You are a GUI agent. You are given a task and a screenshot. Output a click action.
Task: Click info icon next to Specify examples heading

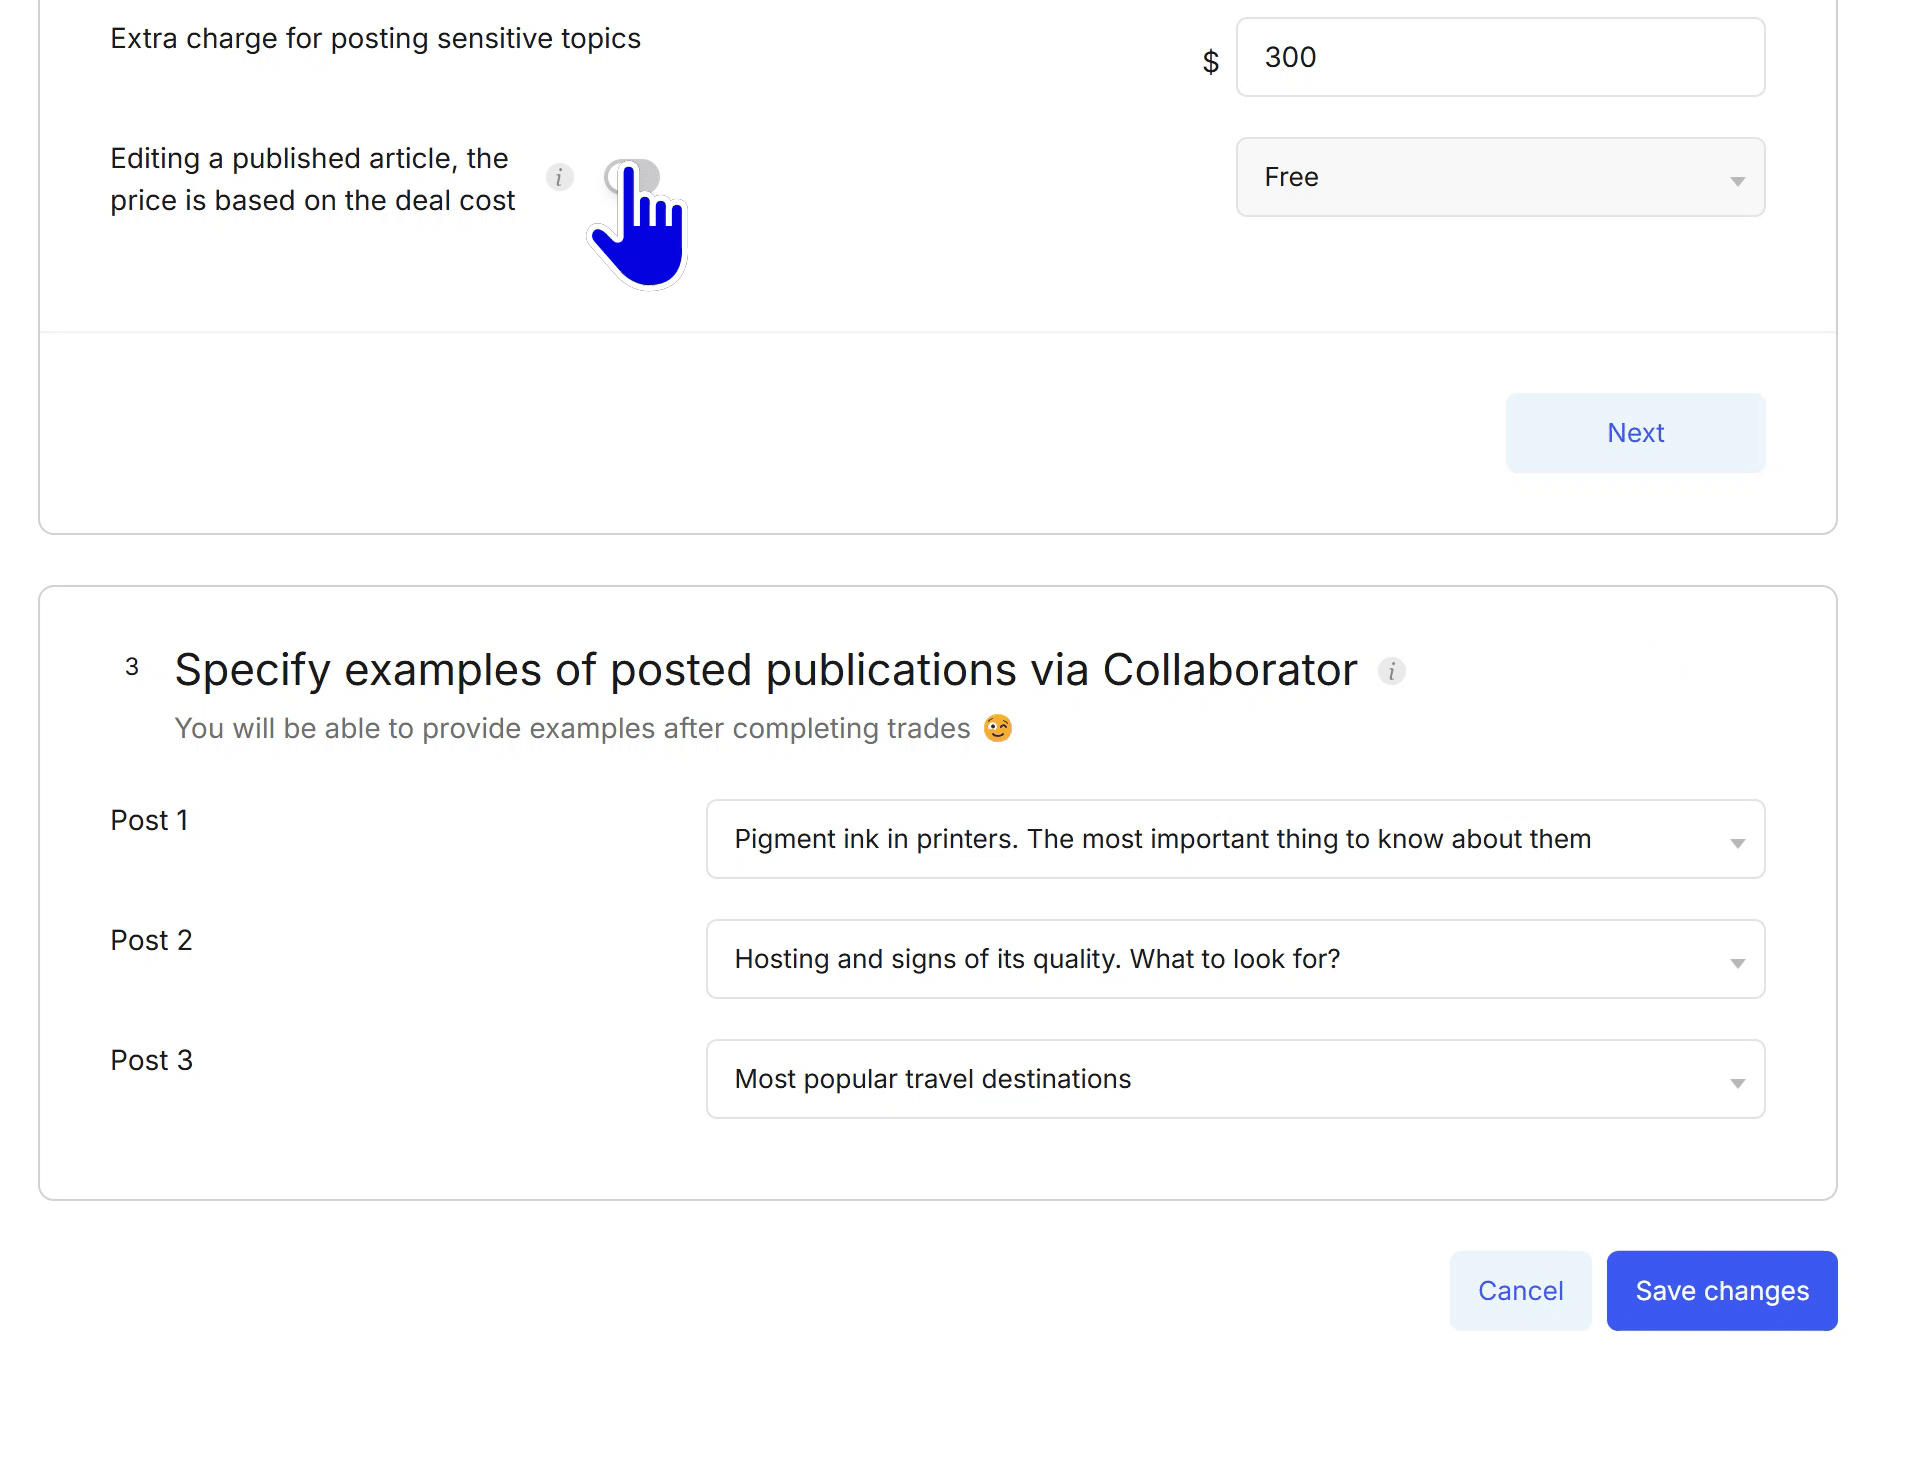1391,671
